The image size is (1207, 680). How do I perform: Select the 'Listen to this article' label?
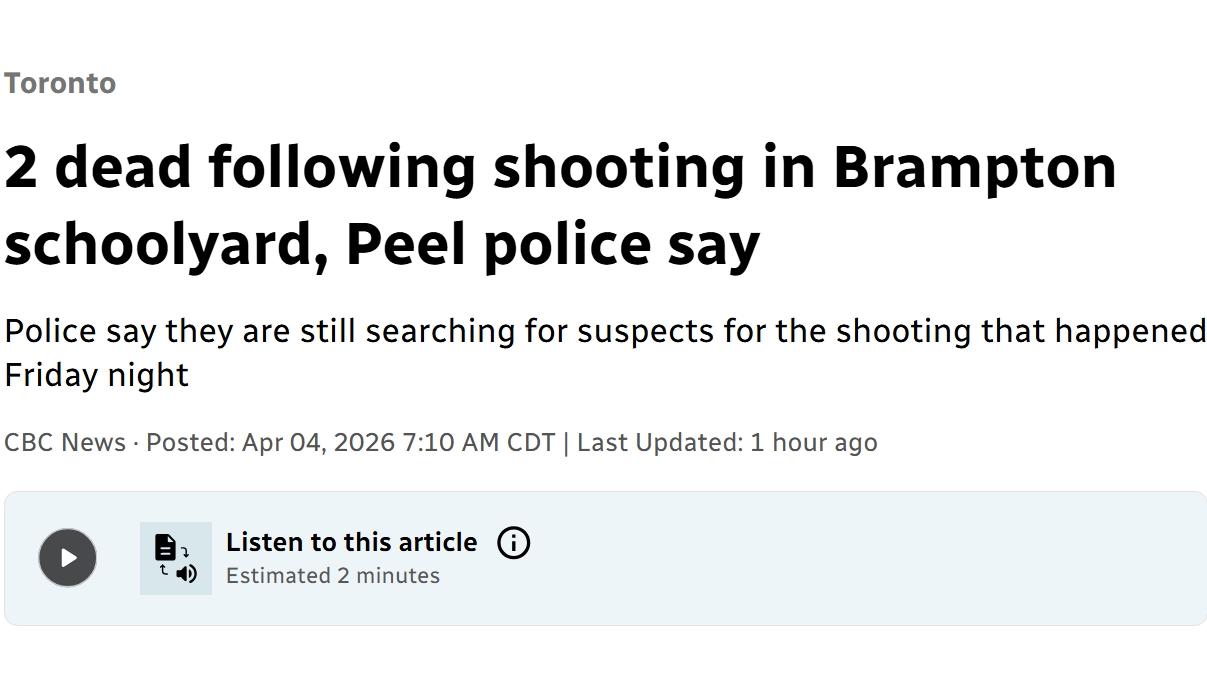click(351, 542)
